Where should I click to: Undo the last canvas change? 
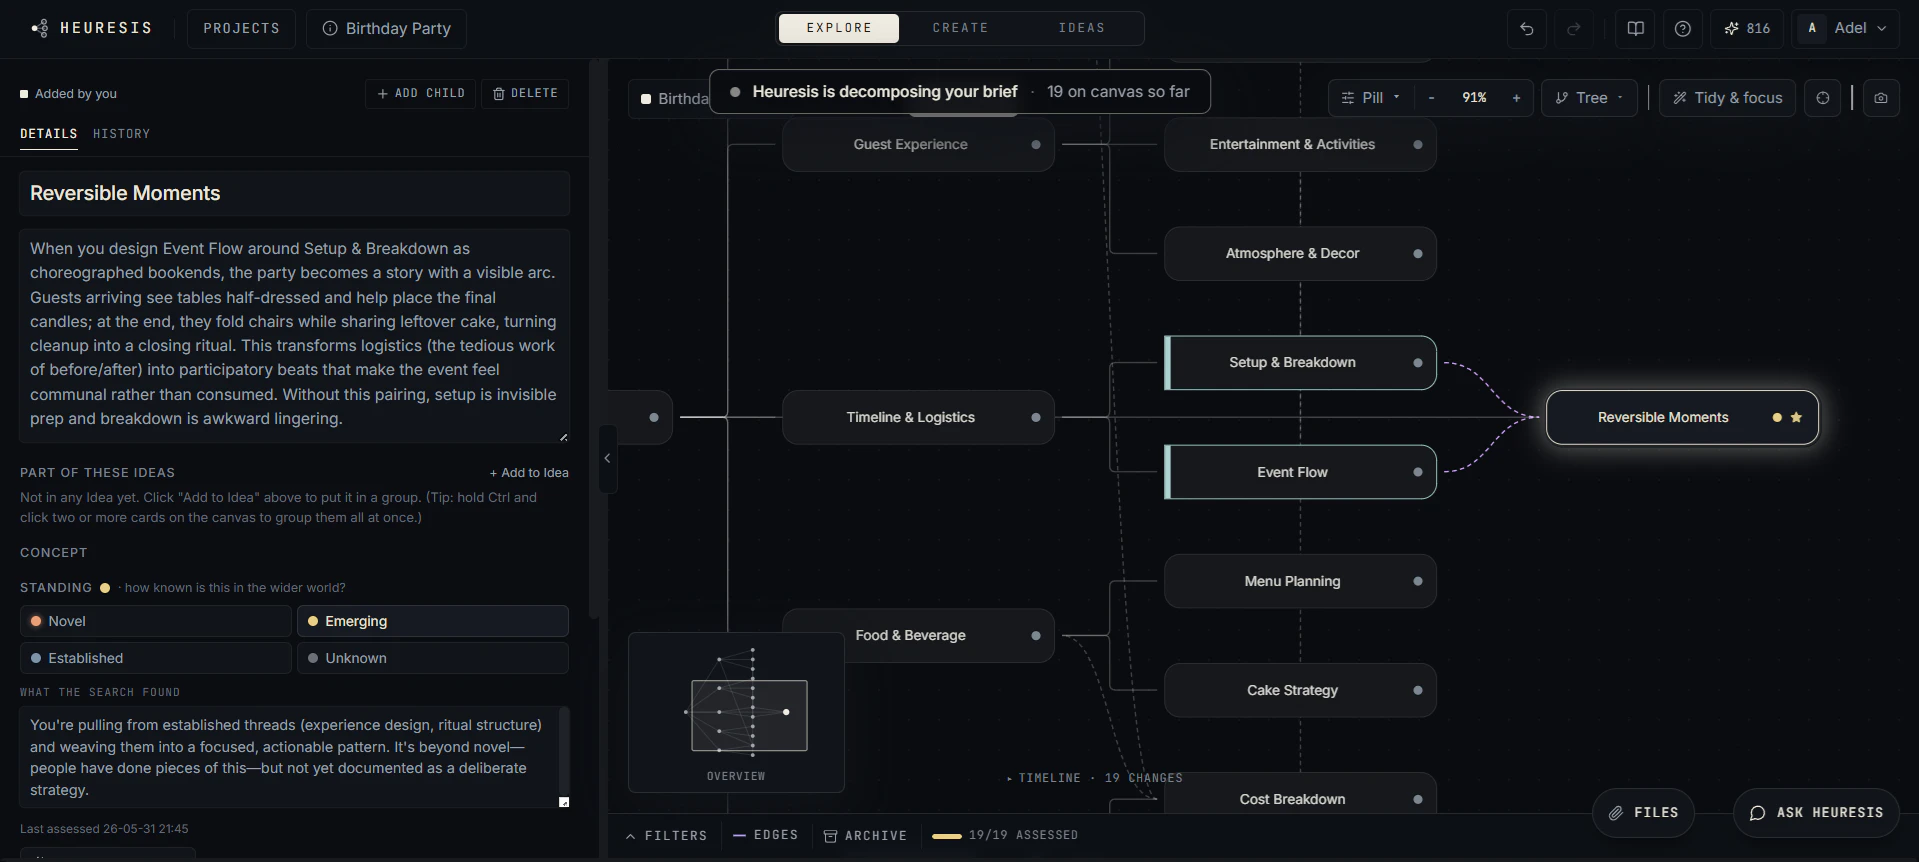click(1527, 28)
